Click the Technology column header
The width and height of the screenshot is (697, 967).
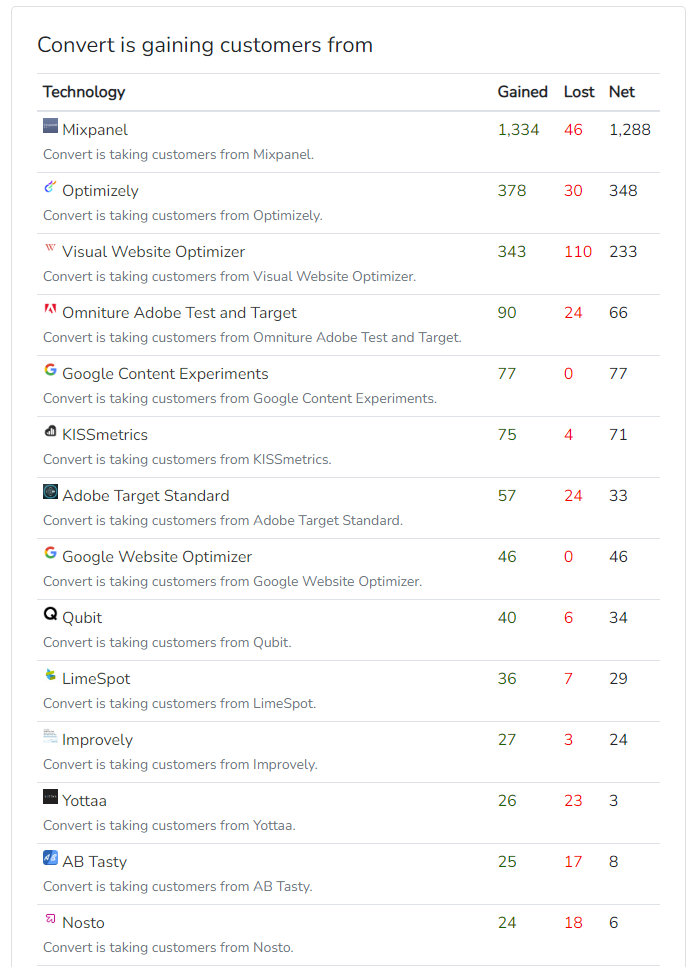(x=84, y=92)
